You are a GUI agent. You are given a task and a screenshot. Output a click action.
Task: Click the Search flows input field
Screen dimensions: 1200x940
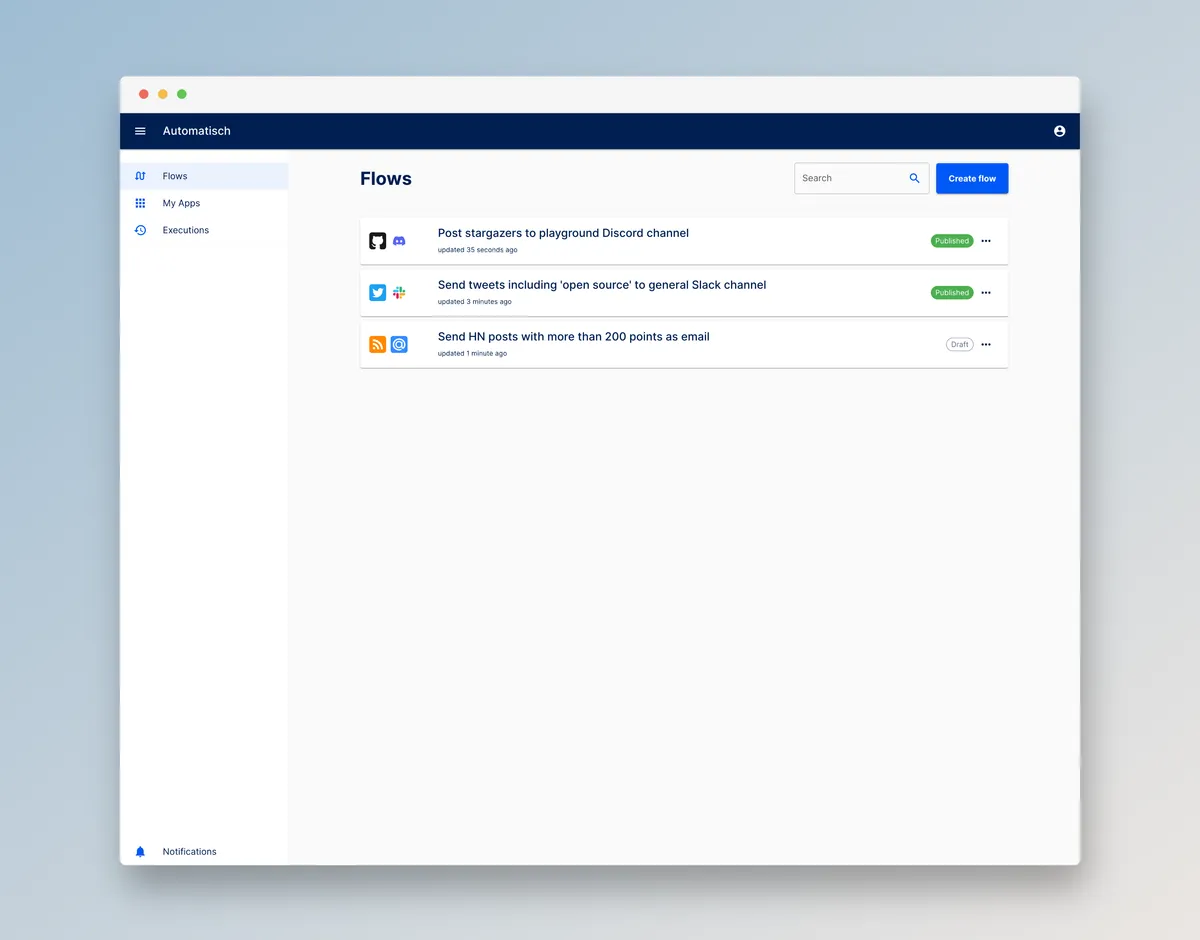point(850,178)
